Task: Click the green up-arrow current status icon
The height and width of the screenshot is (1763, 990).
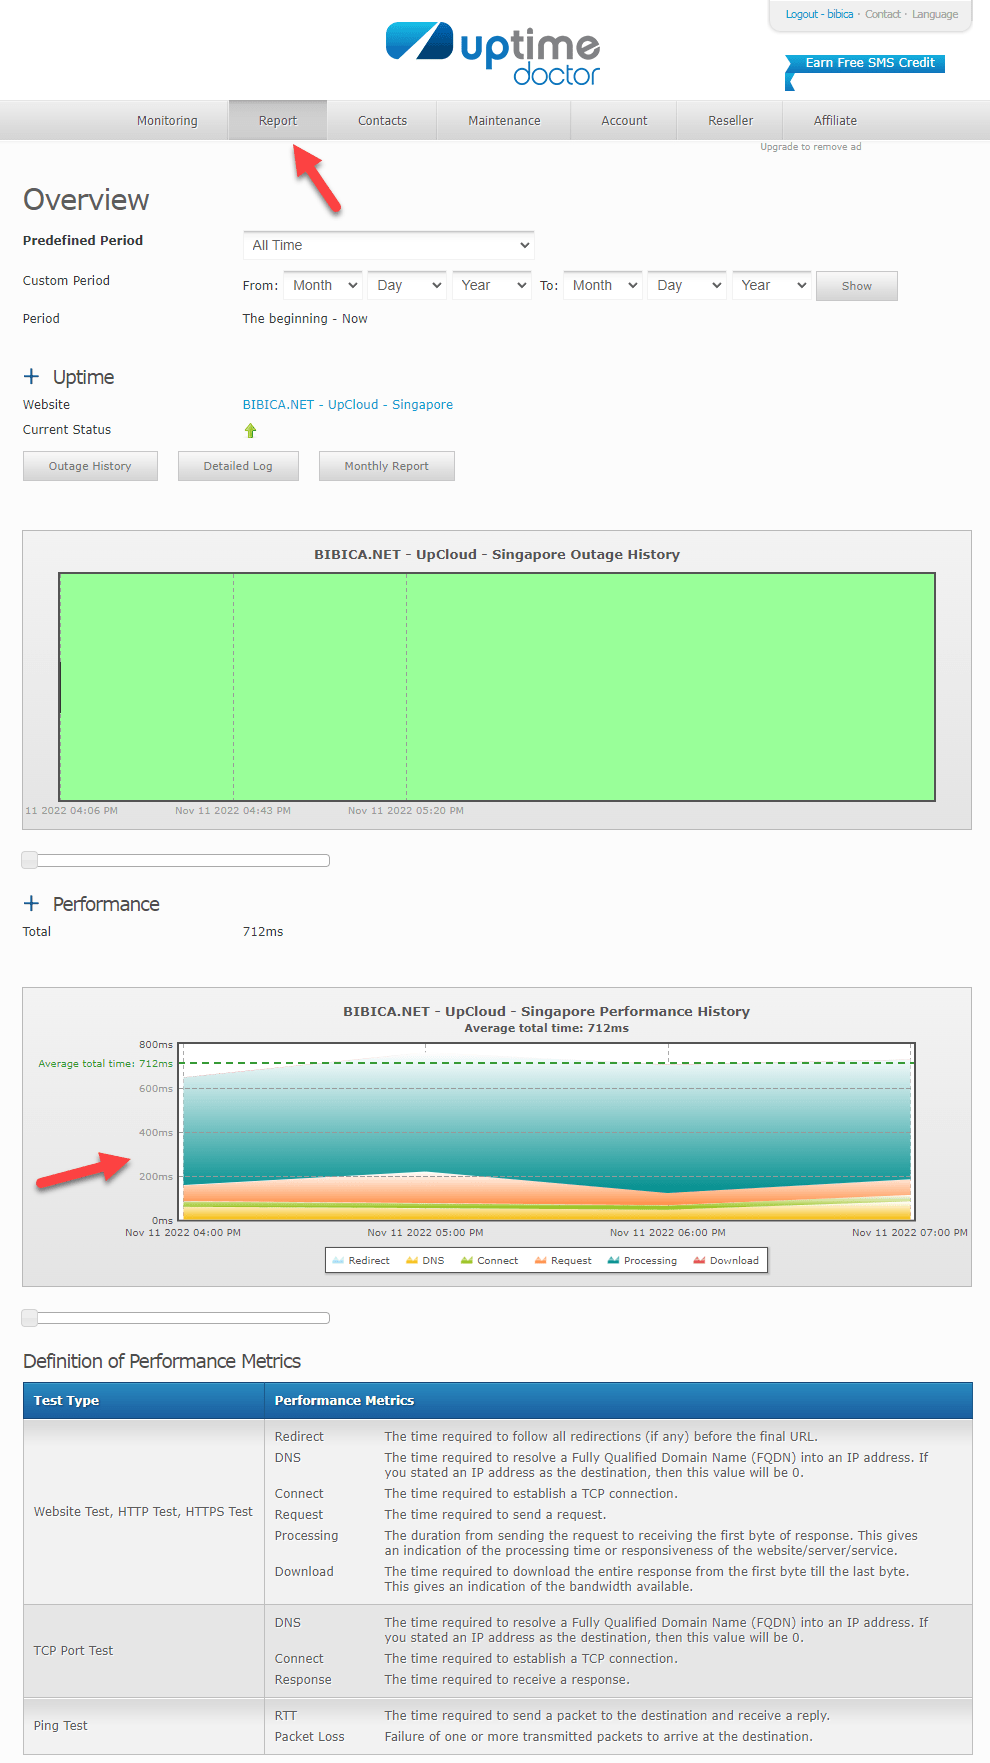Action: tap(250, 430)
